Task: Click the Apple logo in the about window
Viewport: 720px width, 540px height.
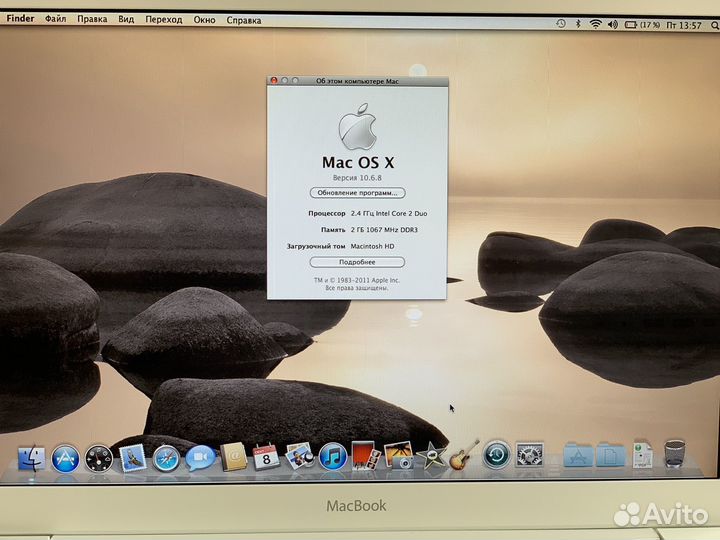Action: click(x=358, y=126)
